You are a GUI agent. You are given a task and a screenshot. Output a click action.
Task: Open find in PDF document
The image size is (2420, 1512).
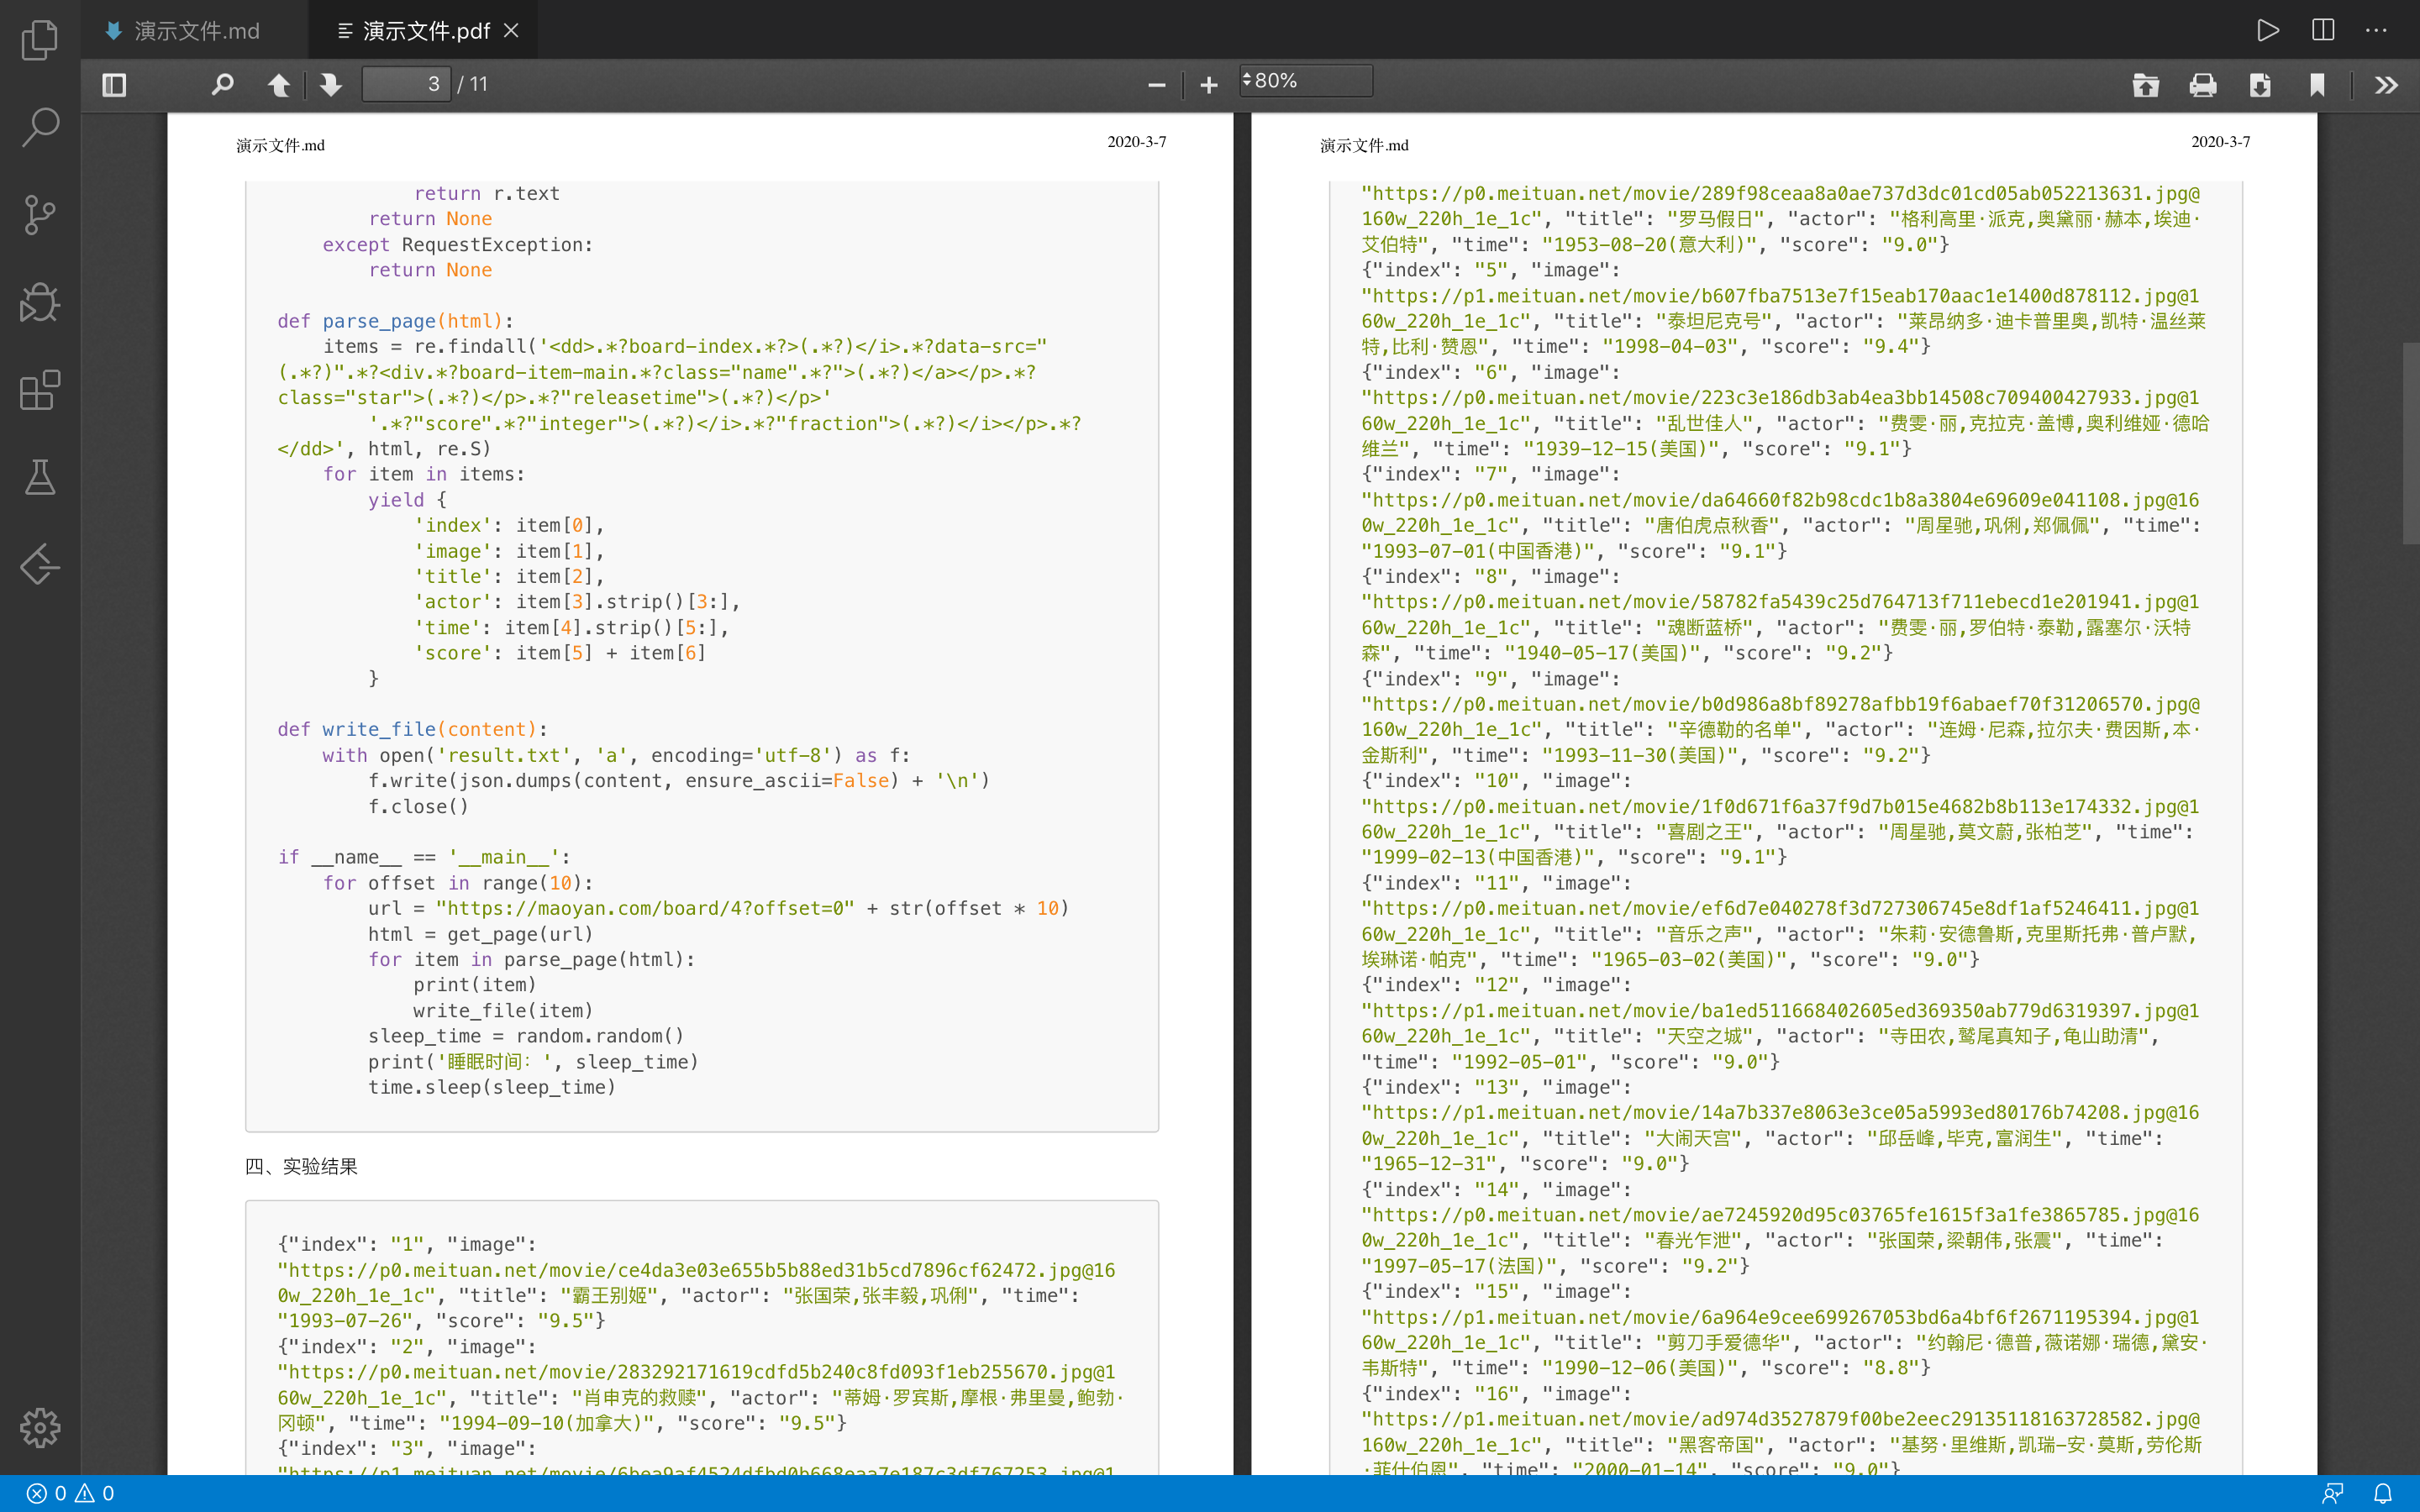[x=222, y=85]
